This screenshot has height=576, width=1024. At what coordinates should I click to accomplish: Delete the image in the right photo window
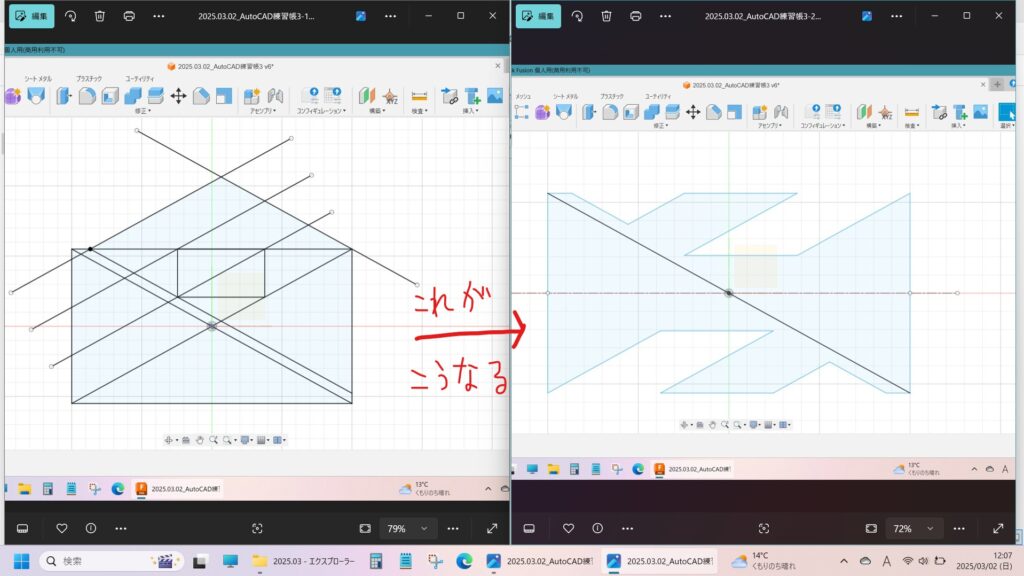[x=607, y=16]
